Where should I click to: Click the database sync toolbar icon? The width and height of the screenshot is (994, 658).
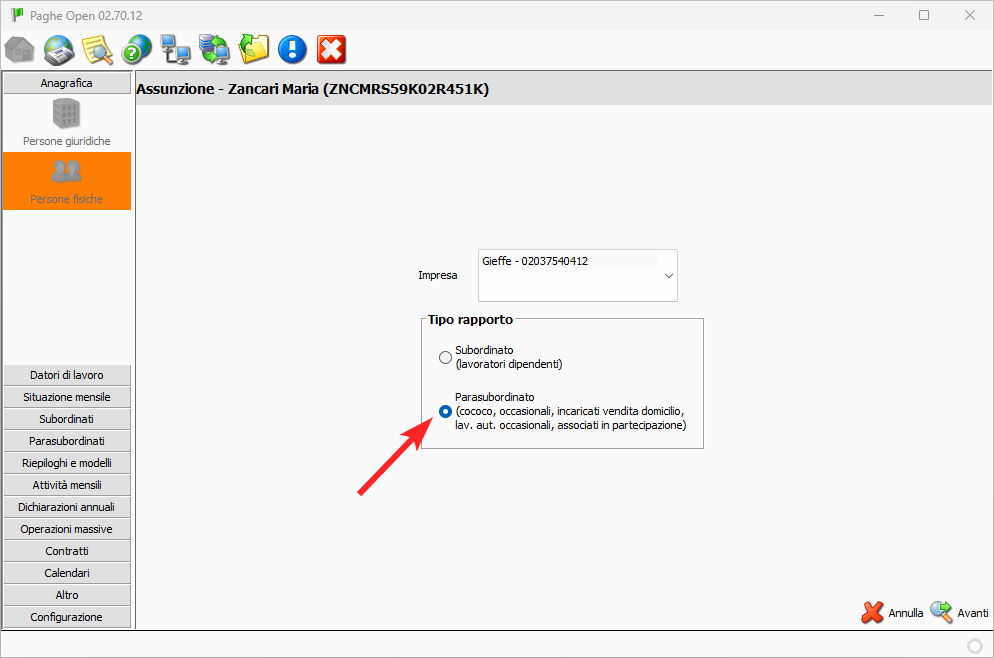pyautogui.click(x=214, y=49)
